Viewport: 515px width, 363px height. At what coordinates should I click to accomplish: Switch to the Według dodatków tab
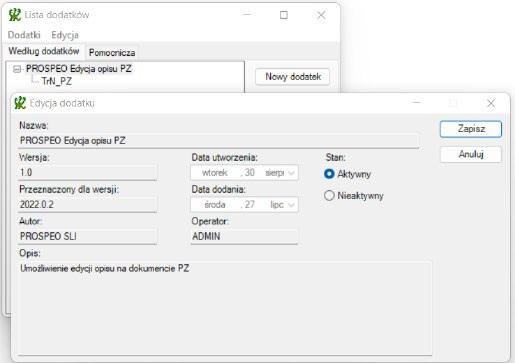(44, 51)
